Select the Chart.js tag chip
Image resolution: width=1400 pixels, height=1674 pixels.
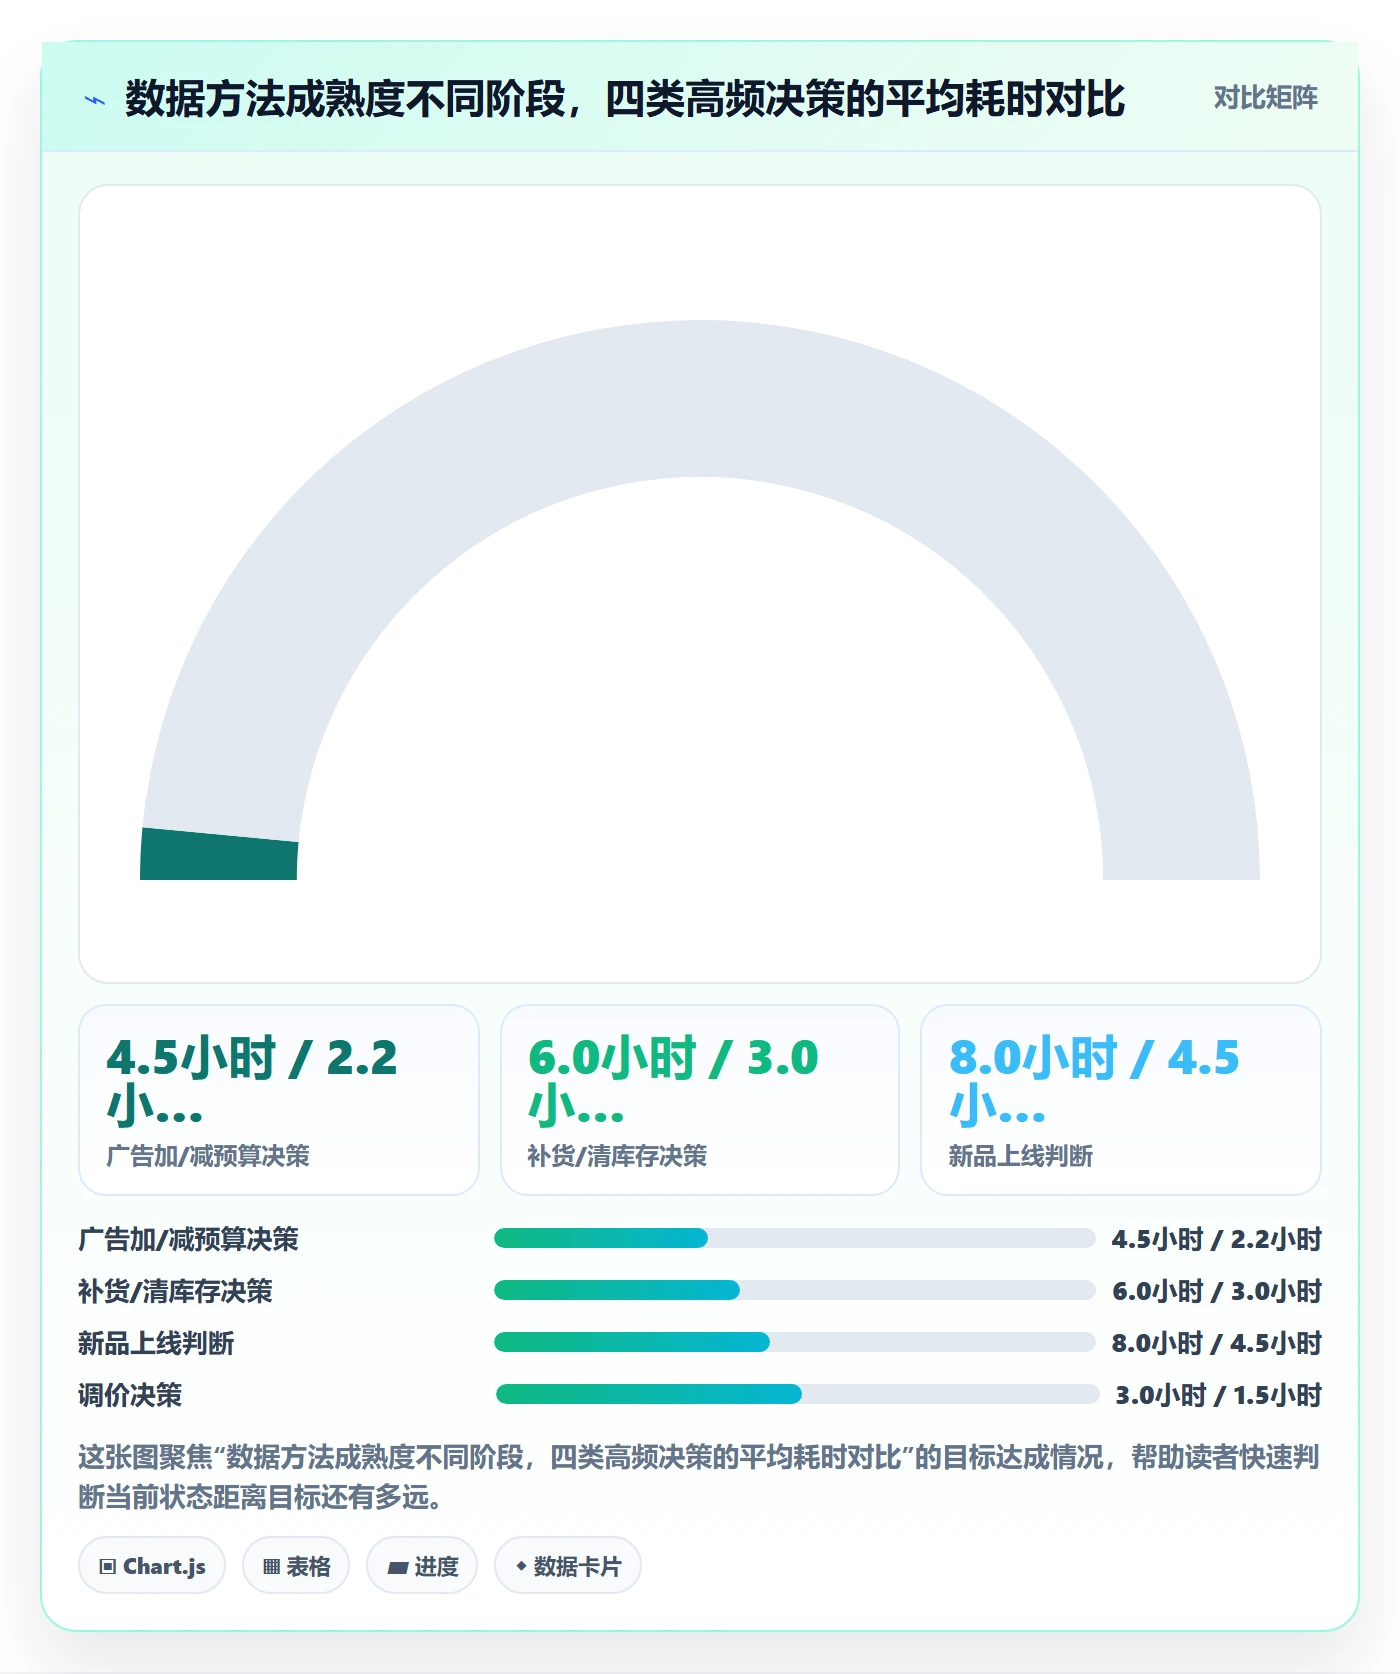click(x=152, y=1565)
